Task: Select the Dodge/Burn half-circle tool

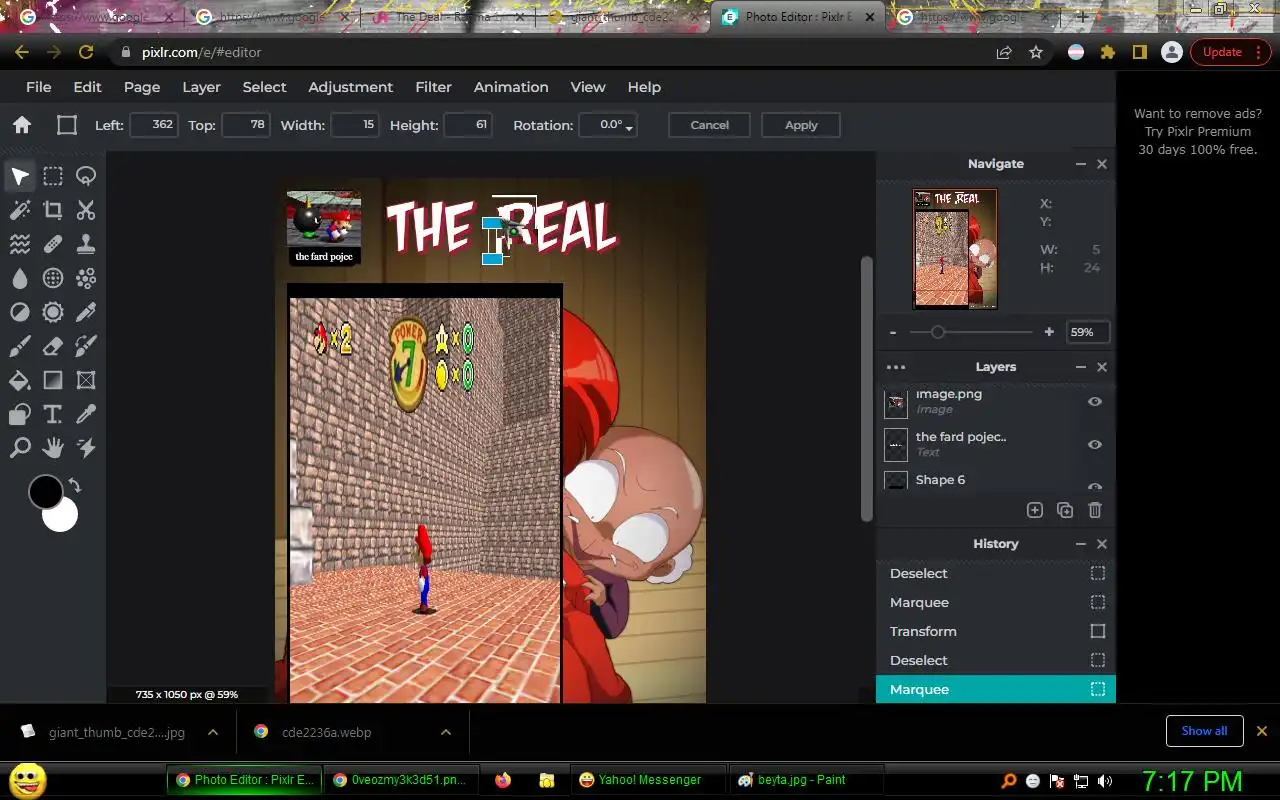Action: point(20,313)
